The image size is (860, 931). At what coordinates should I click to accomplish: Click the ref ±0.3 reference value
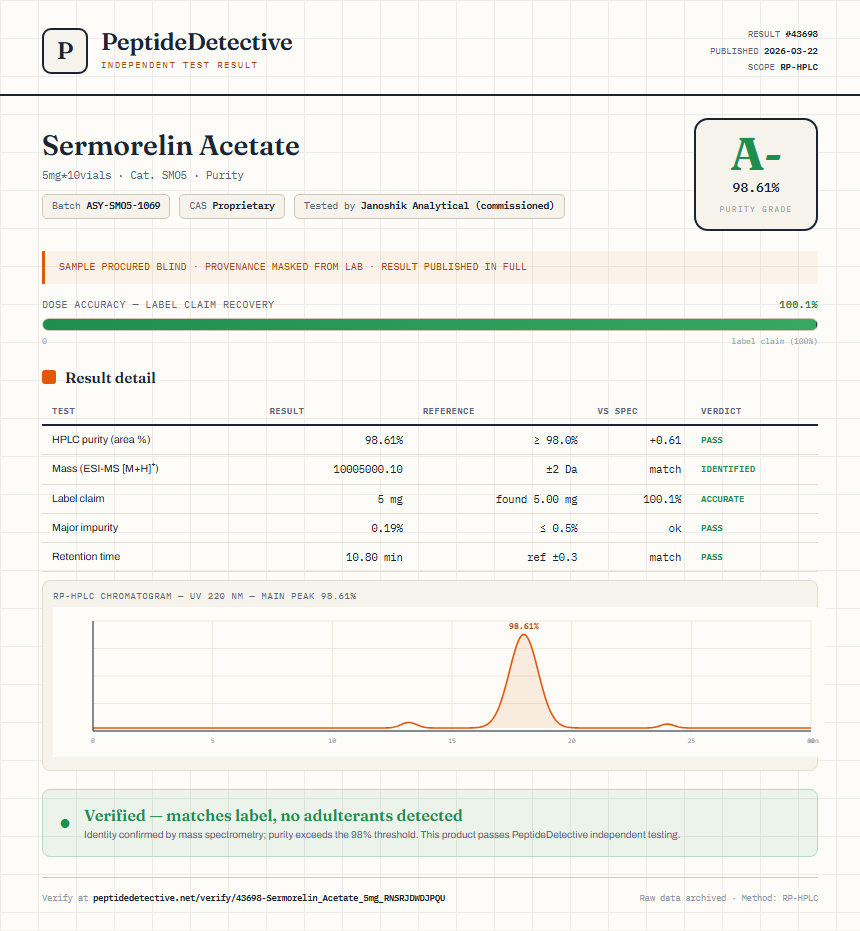click(552, 557)
